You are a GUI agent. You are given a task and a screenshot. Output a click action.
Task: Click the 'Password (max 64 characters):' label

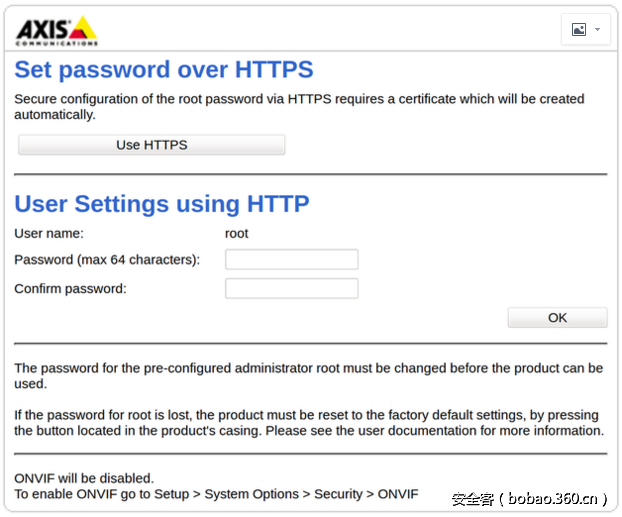tap(107, 260)
